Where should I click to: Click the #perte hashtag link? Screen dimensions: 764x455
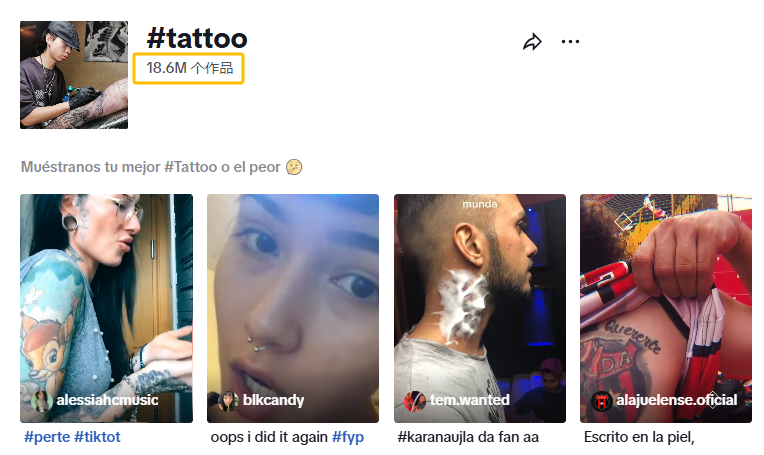point(46,437)
